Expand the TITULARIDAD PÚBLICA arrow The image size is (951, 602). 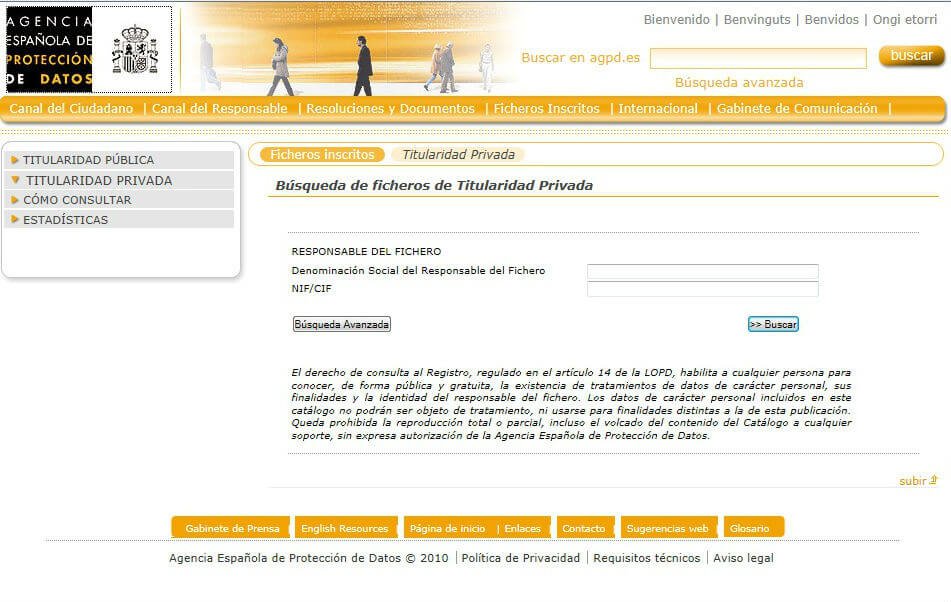click(x=15, y=160)
